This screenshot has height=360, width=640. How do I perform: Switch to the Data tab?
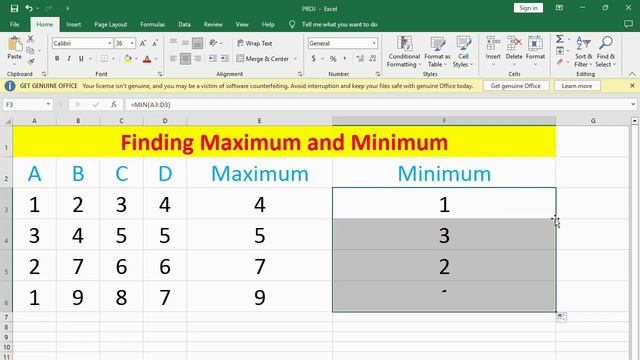click(x=184, y=24)
